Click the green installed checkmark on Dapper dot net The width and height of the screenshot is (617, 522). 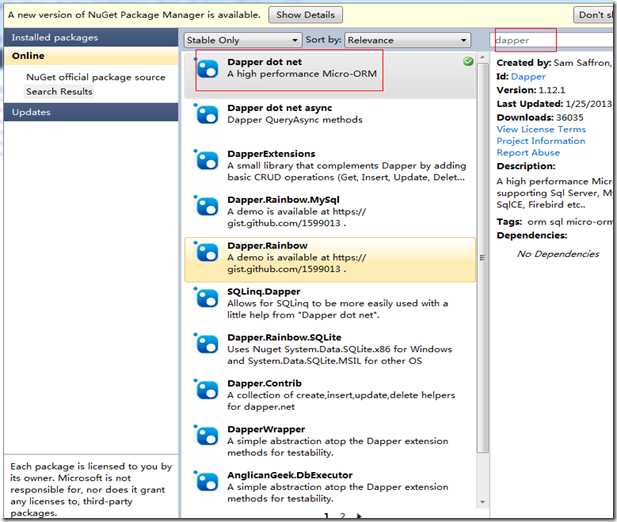pyautogui.click(x=468, y=61)
